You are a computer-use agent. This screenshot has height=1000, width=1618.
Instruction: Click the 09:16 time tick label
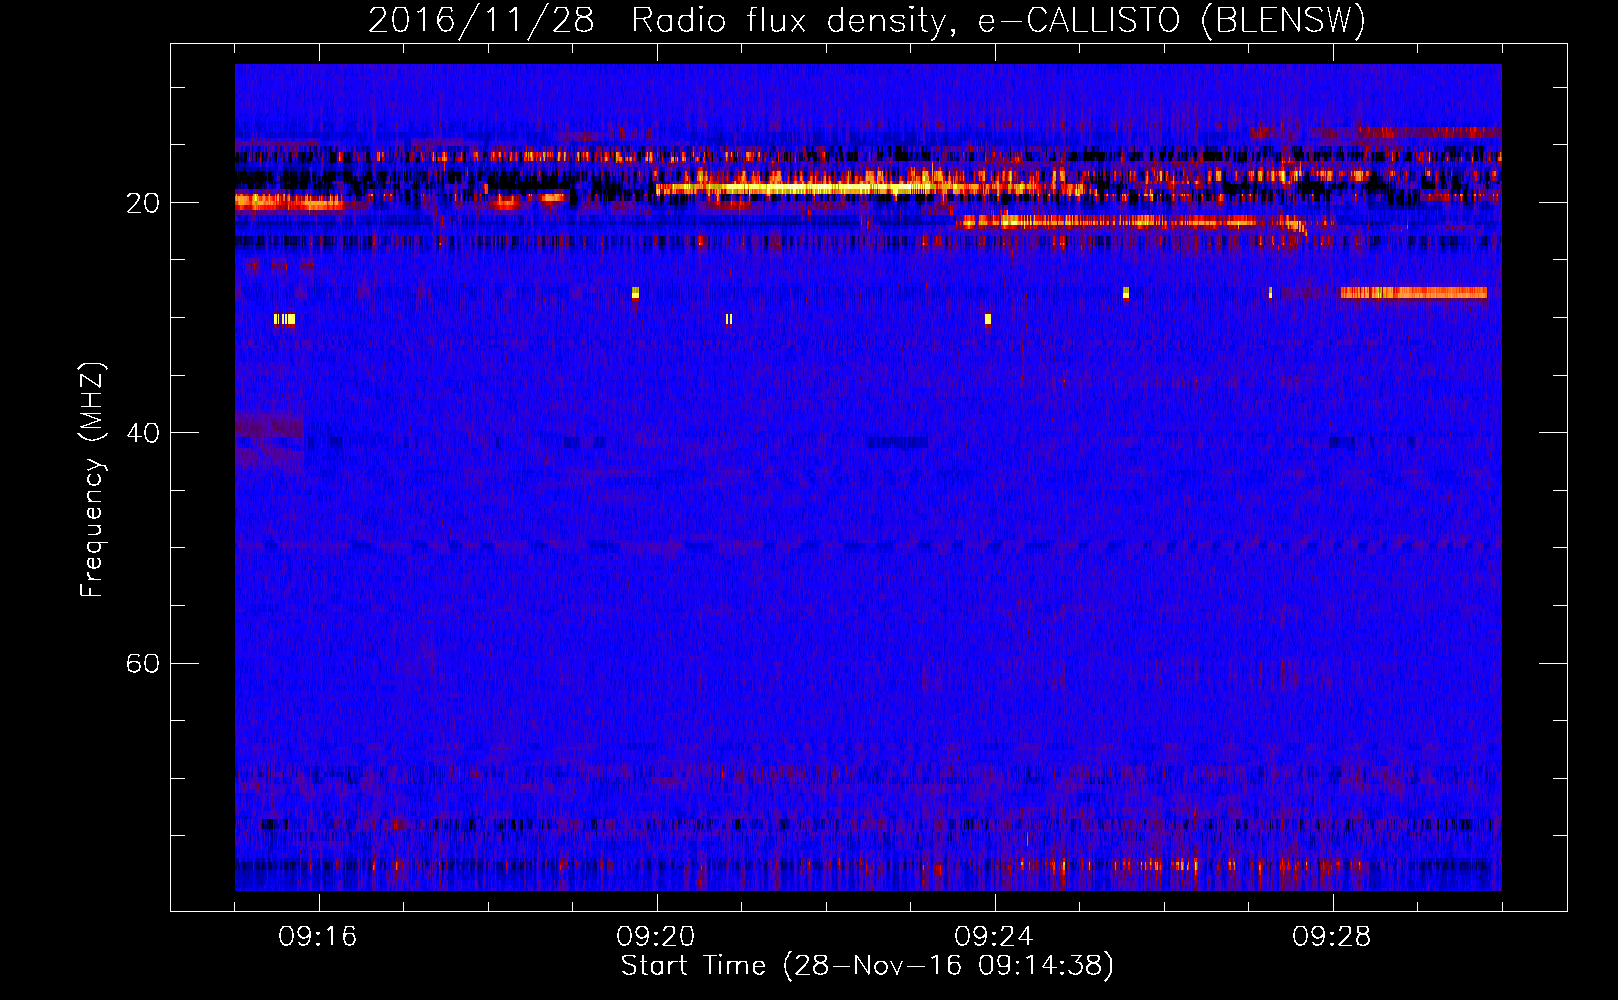(318, 937)
